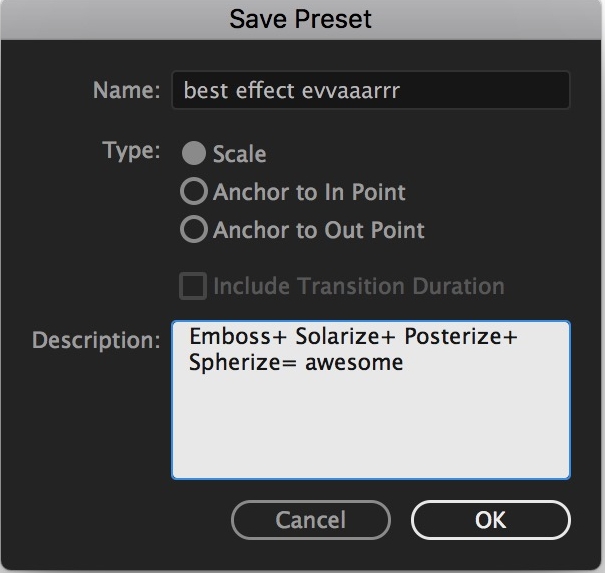The height and width of the screenshot is (573, 605).
Task: Place cursor in "best effect evvaaarrr" text
Action: 292,91
